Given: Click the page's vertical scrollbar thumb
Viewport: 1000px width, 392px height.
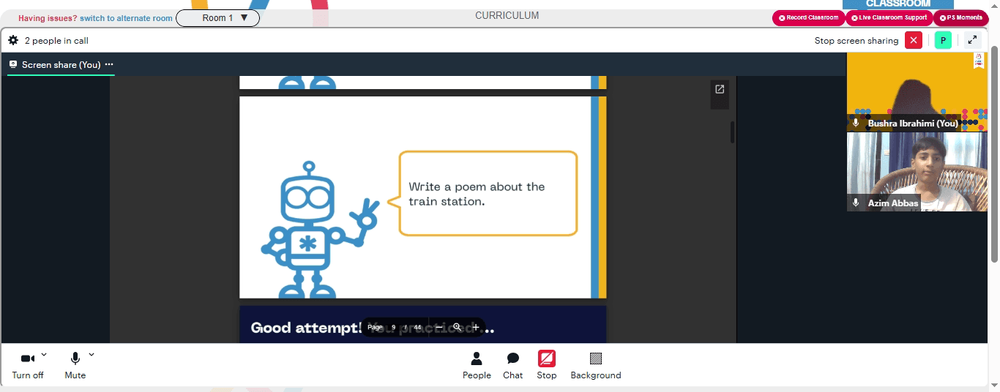Looking at the screenshot, I should click(x=994, y=153).
